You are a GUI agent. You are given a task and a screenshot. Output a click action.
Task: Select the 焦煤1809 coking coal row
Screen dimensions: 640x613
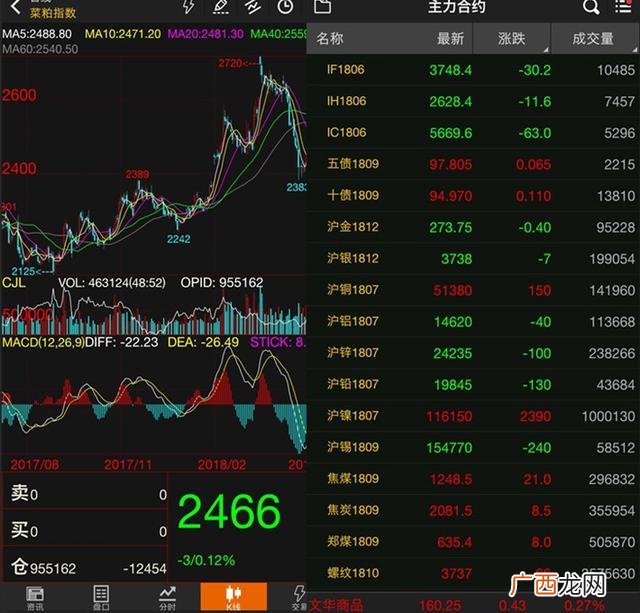473,479
